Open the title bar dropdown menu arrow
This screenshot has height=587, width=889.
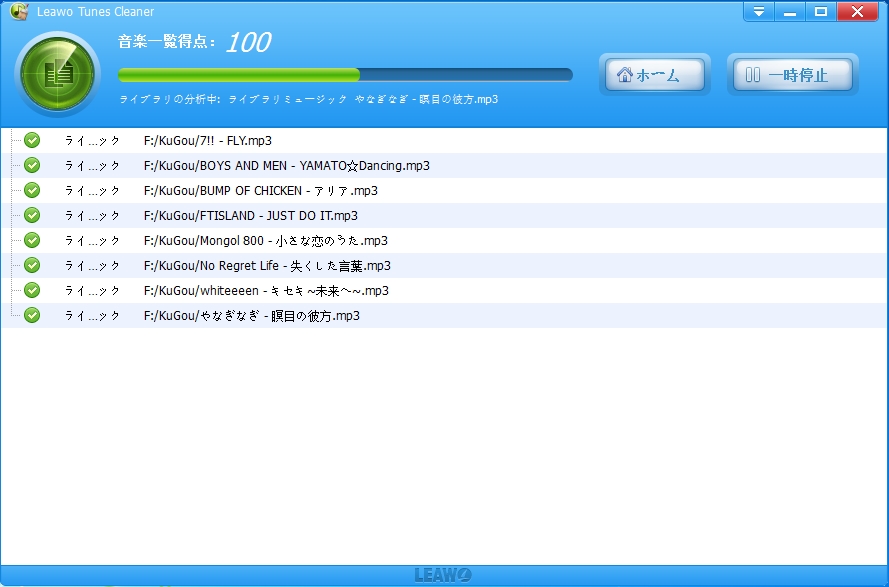759,11
